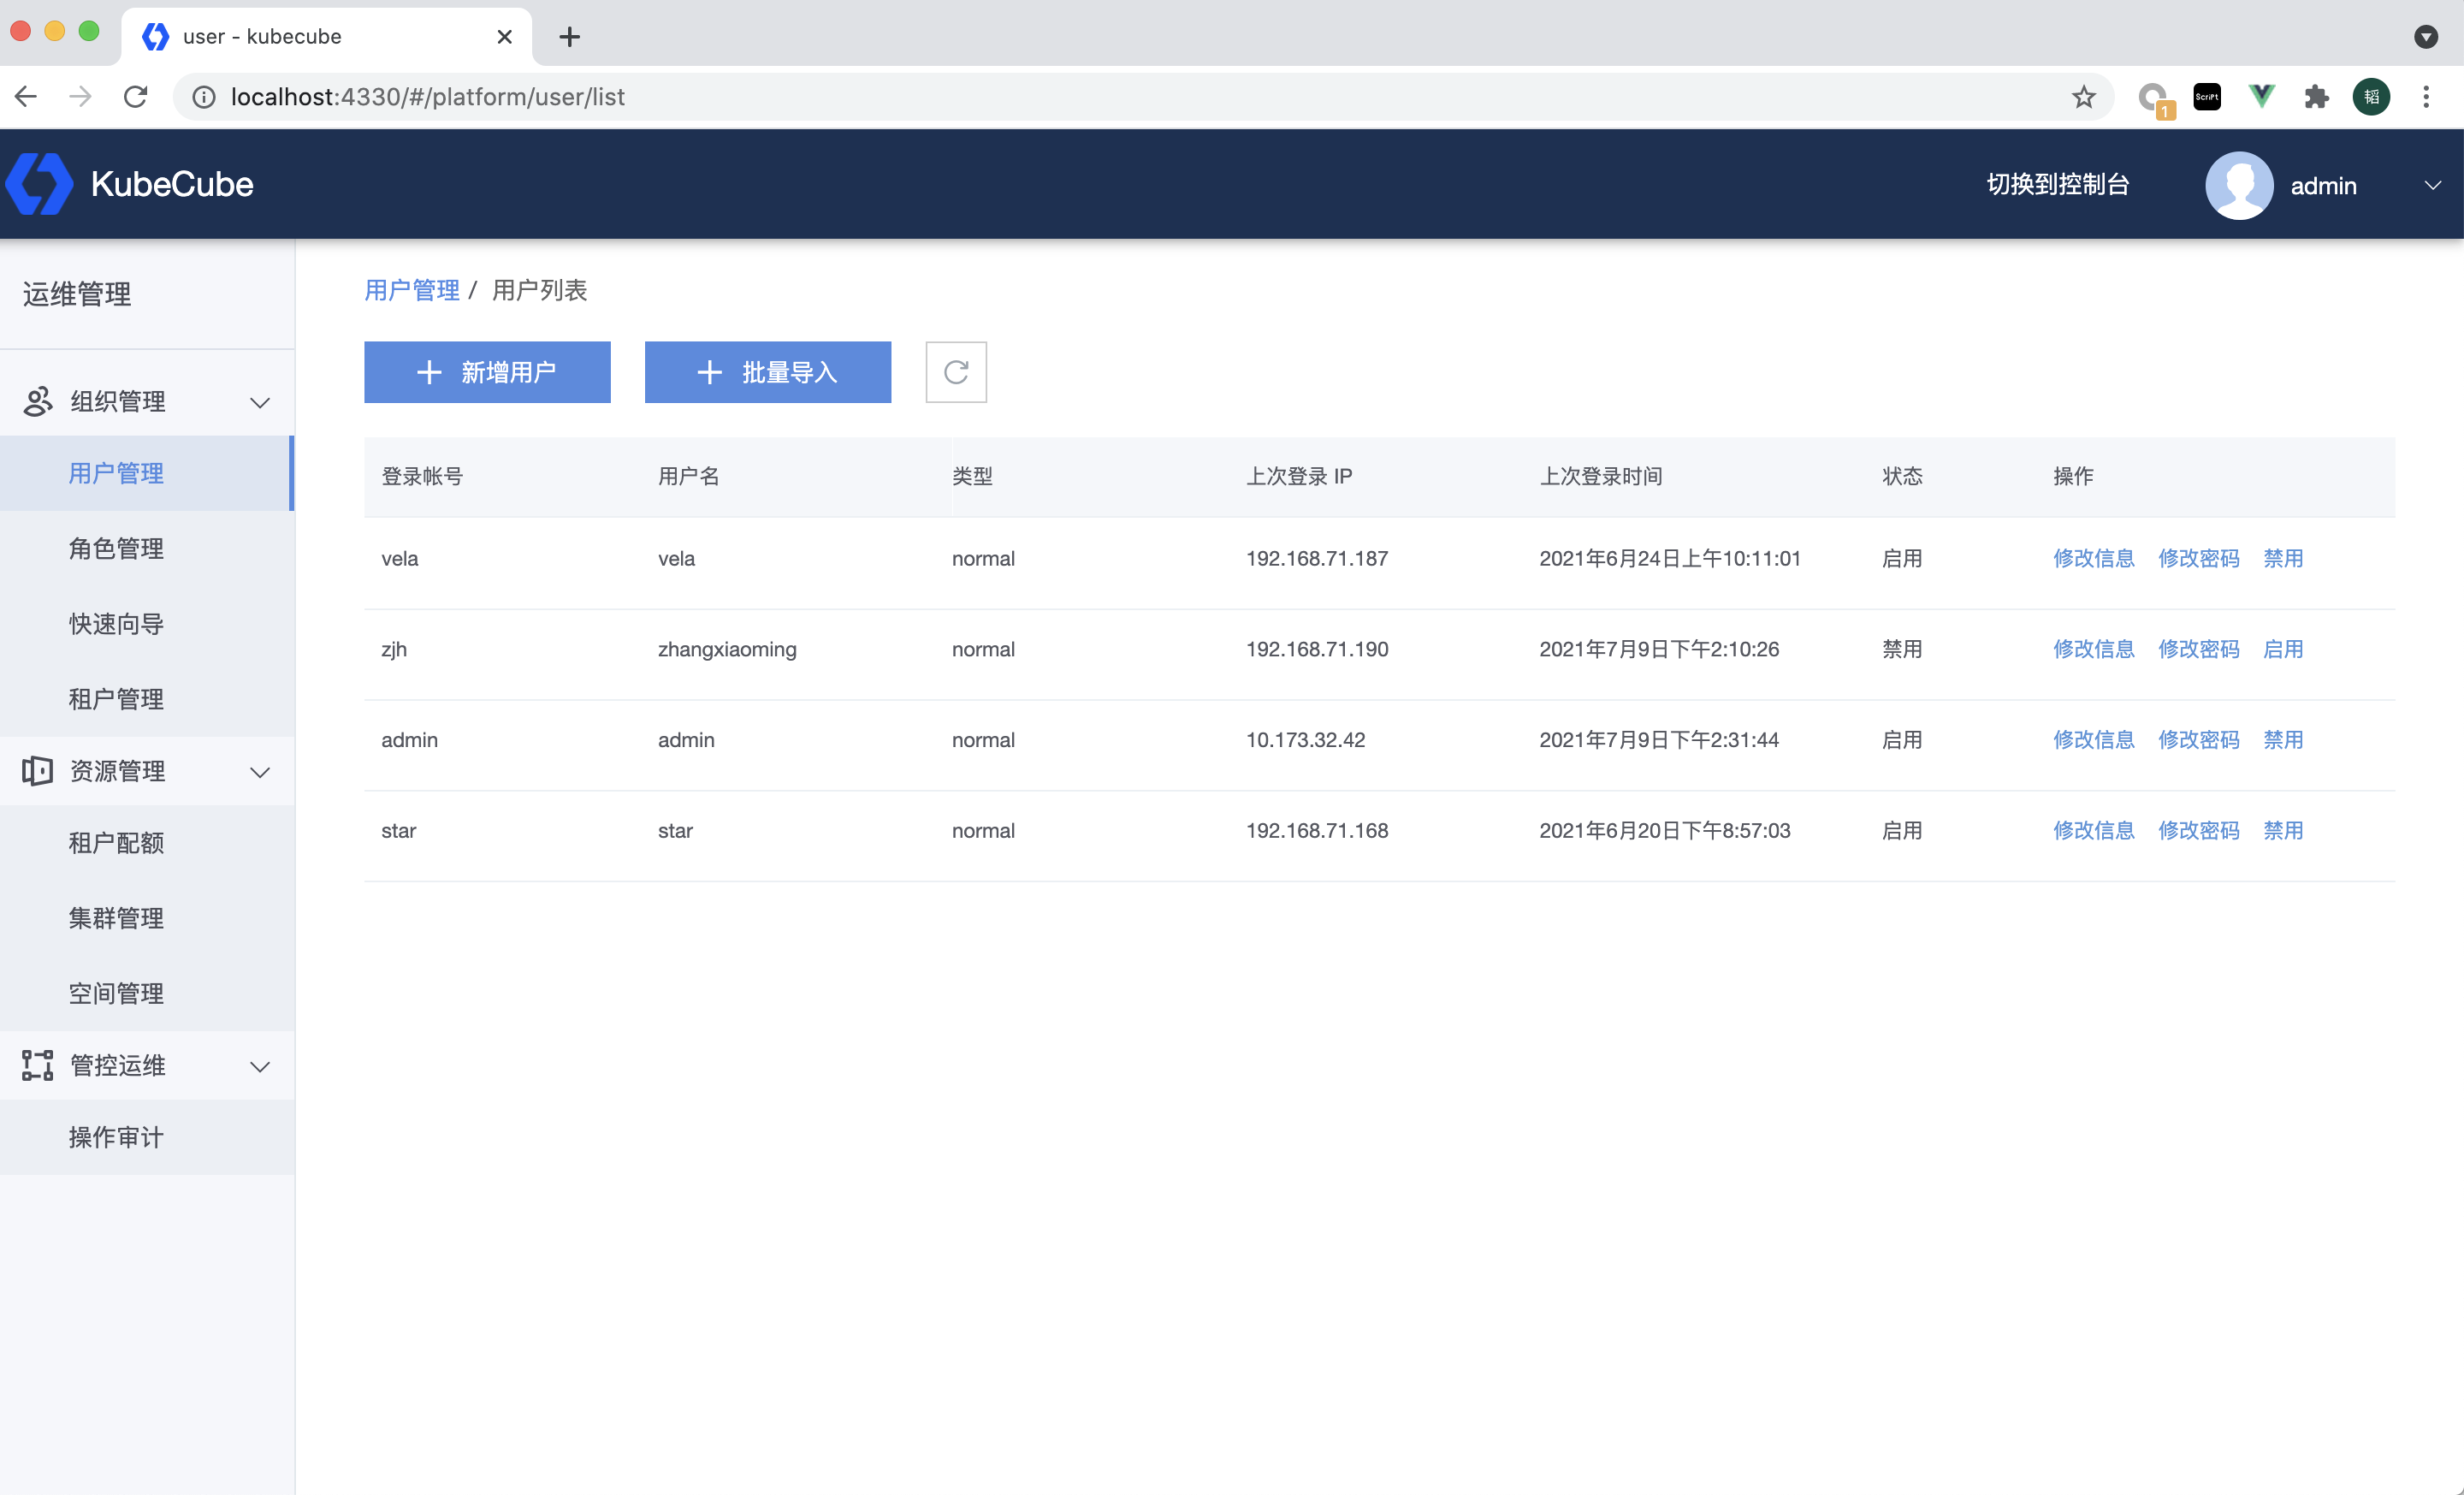Image resolution: width=2464 pixels, height=1495 pixels.
Task: Collapse the 管控运维 menu chevron
Action: [260, 1066]
